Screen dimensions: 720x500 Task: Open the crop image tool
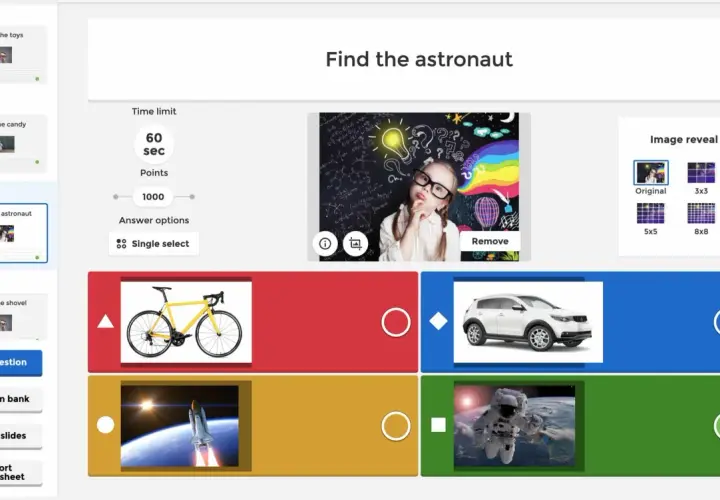(355, 243)
